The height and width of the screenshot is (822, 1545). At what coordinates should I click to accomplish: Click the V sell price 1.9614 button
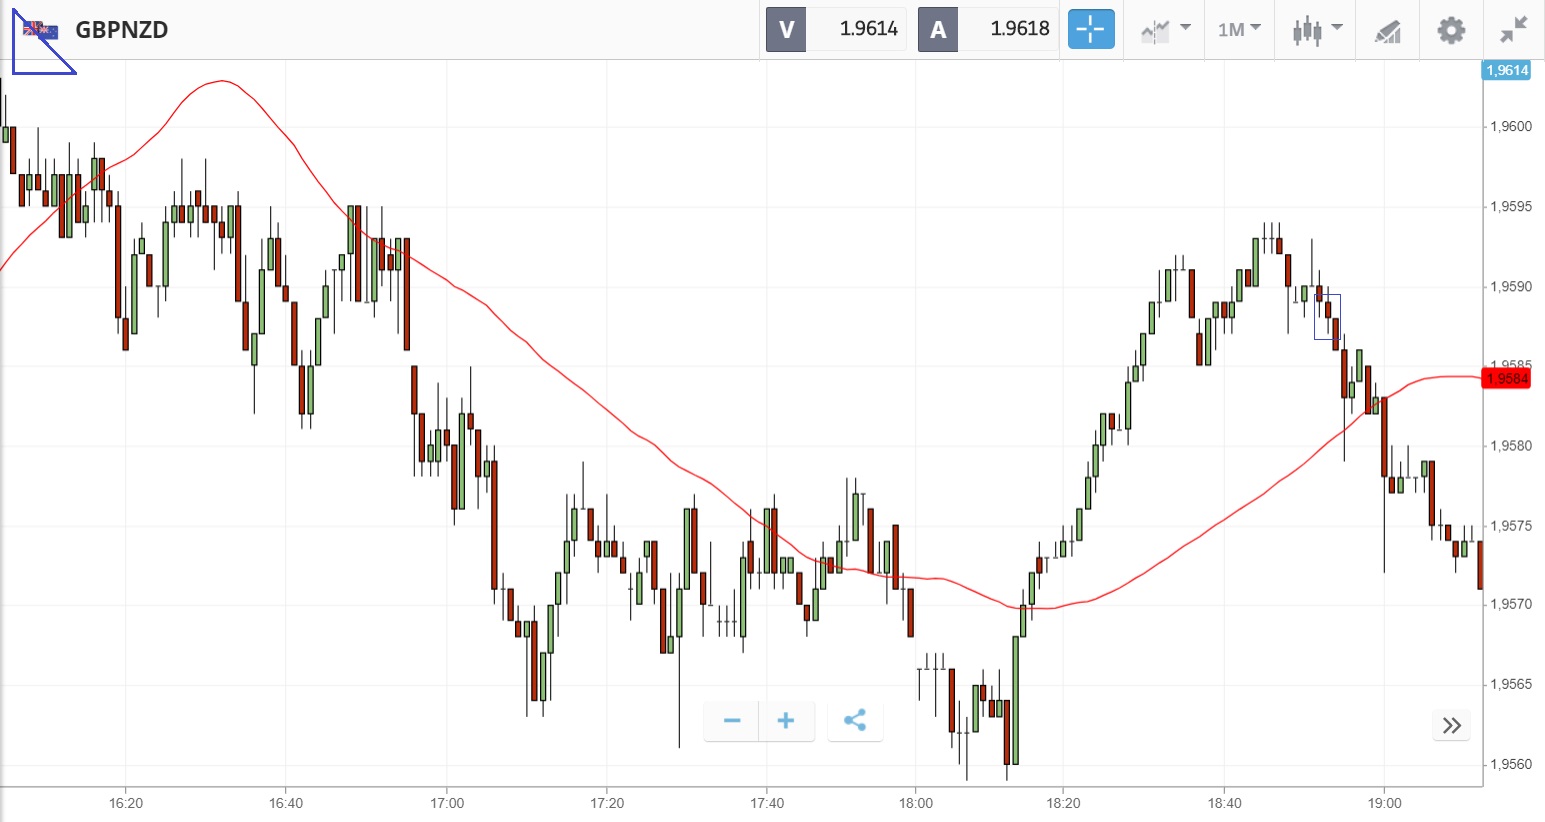pos(836,30)
